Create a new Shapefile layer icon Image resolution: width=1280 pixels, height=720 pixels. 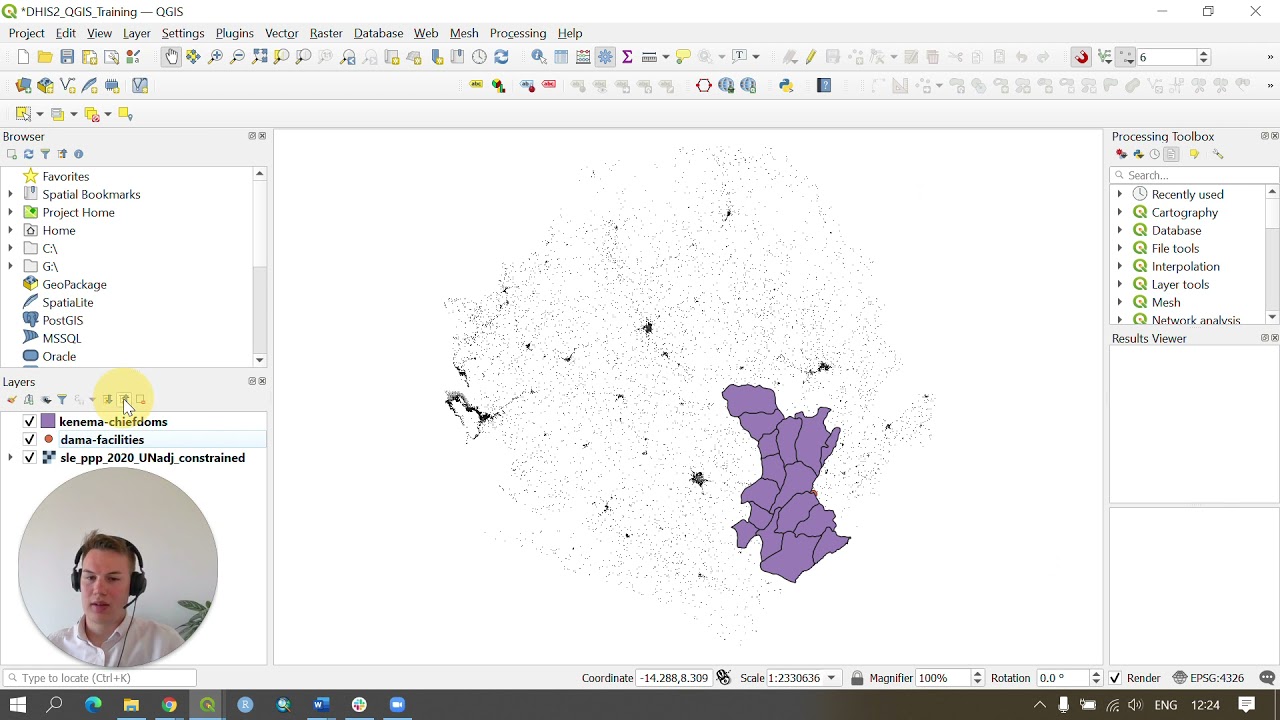67,86
